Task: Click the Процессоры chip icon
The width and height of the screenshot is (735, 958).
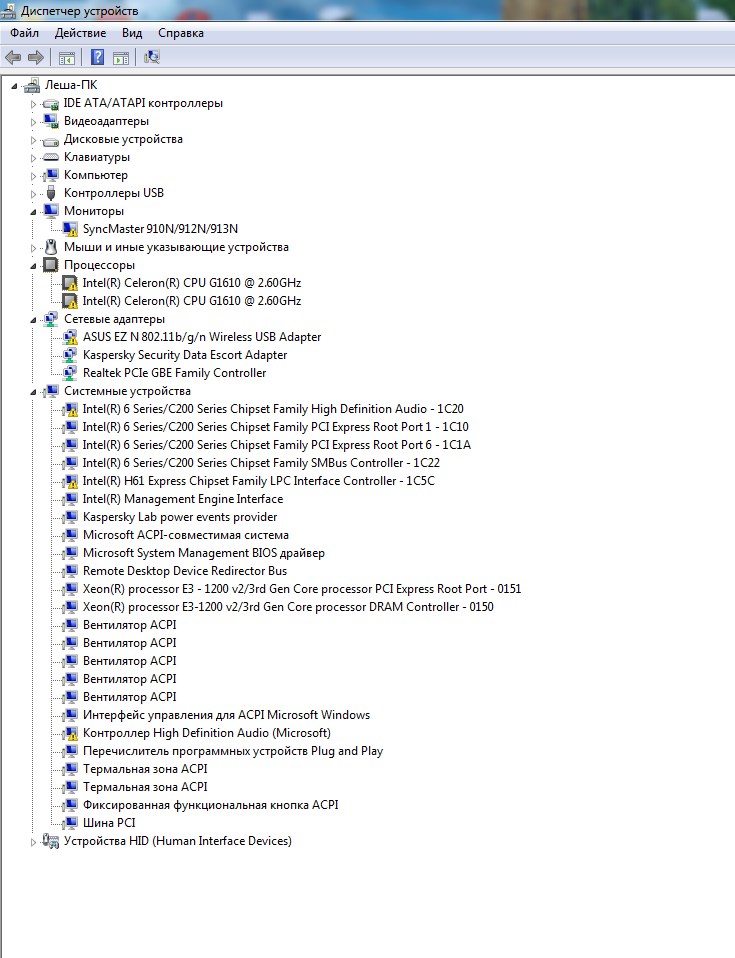Action: [x=51, y=265]
